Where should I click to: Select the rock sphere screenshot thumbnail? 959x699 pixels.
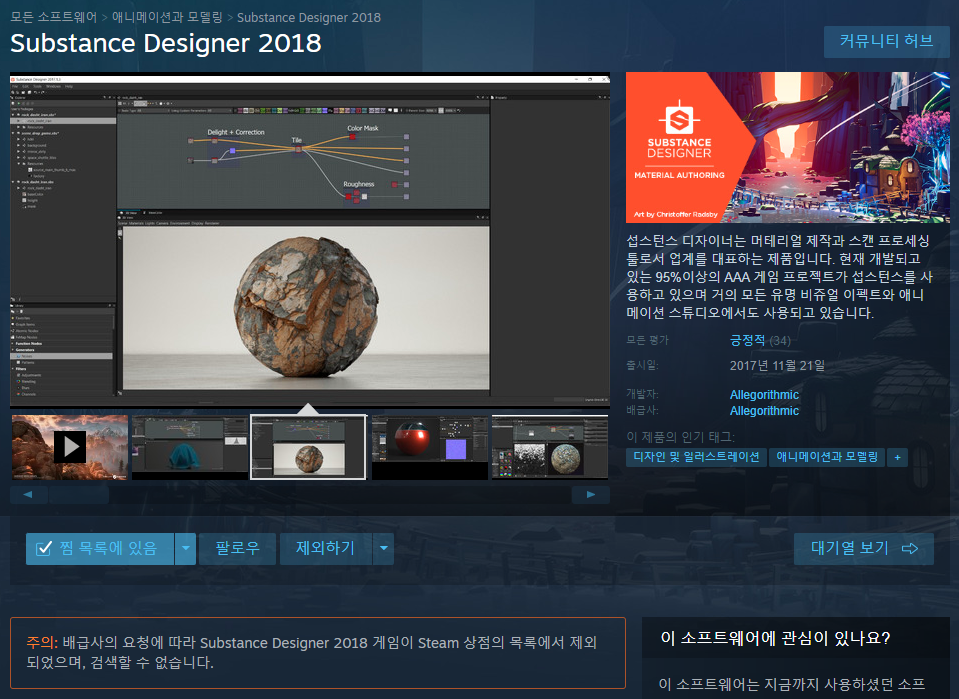tap(309, 447)
